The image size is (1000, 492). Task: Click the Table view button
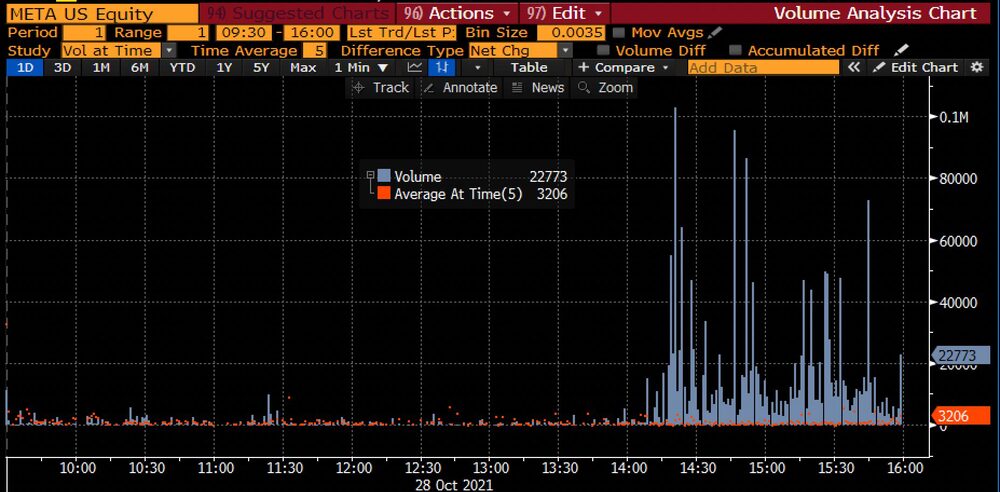(x=529, y=67)
